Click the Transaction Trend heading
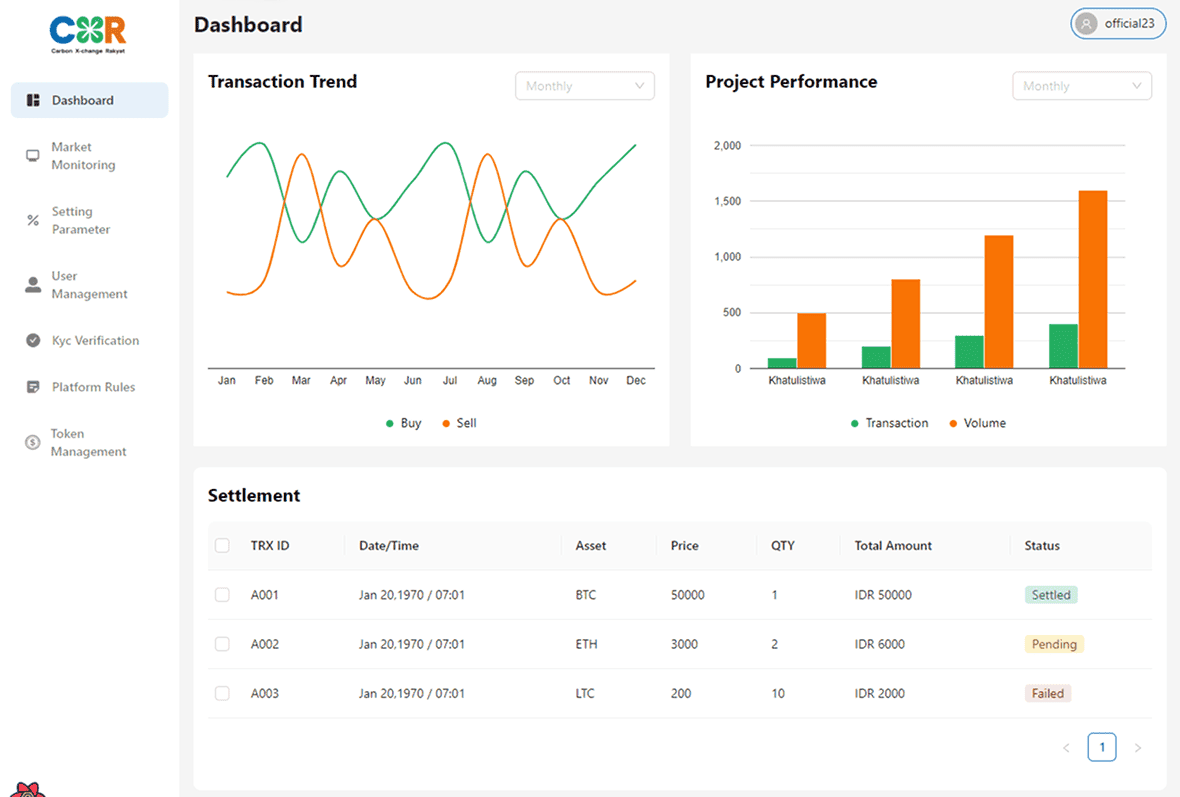Image resolution: width=1180 pixels, height=797 pixels. click(282, 82)
